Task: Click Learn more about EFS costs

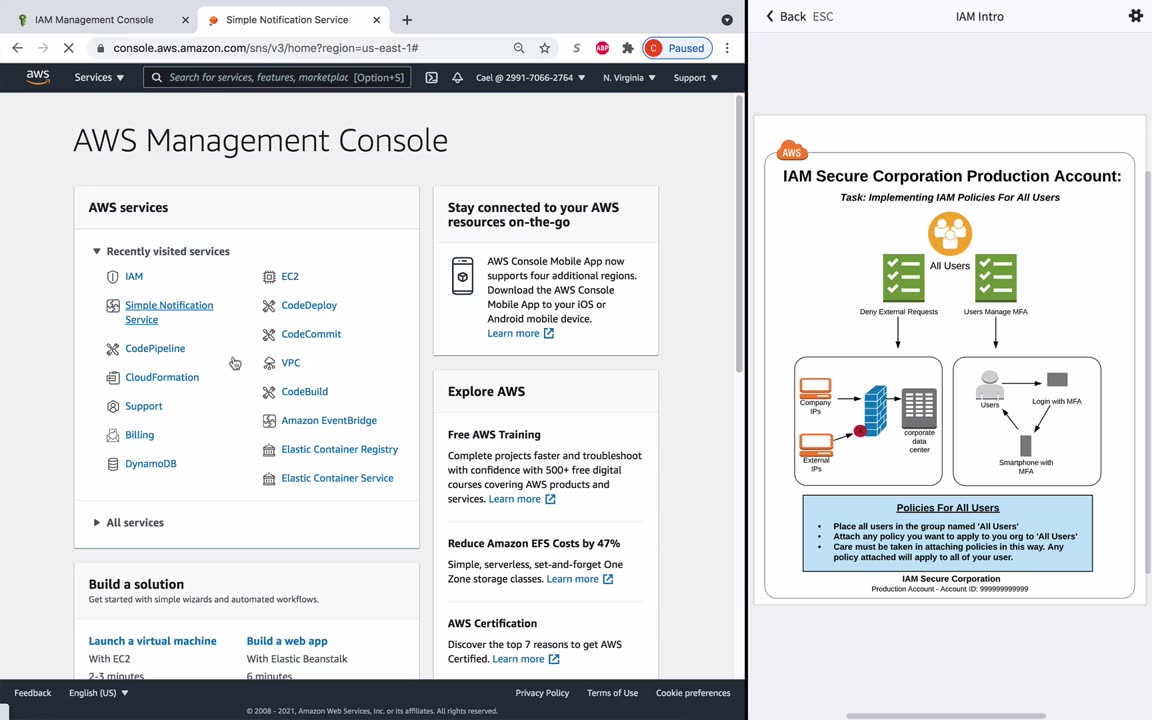Action: tap(580, 579)
